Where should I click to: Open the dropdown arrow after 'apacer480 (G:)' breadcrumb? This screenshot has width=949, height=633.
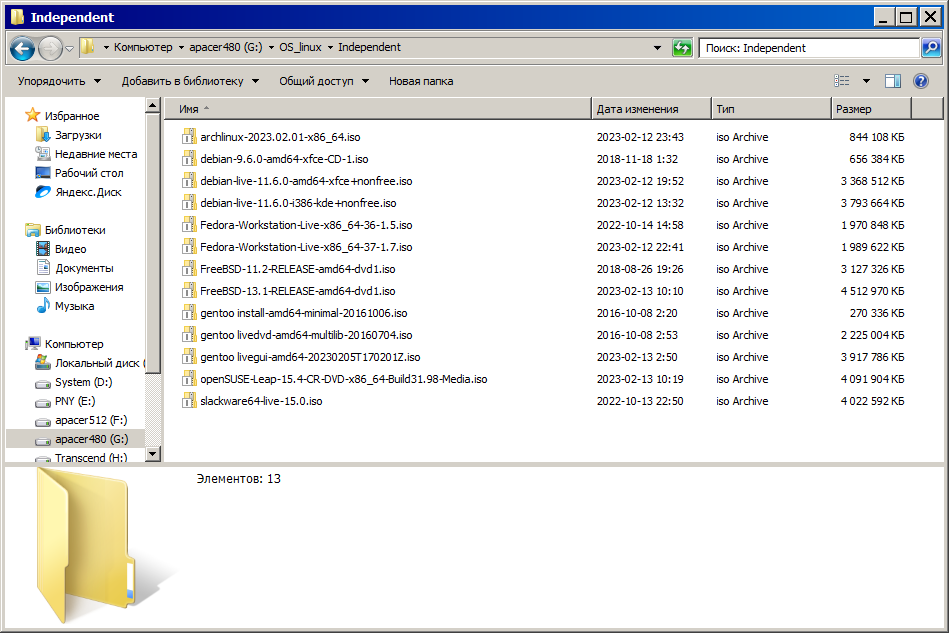coord(271,47)
